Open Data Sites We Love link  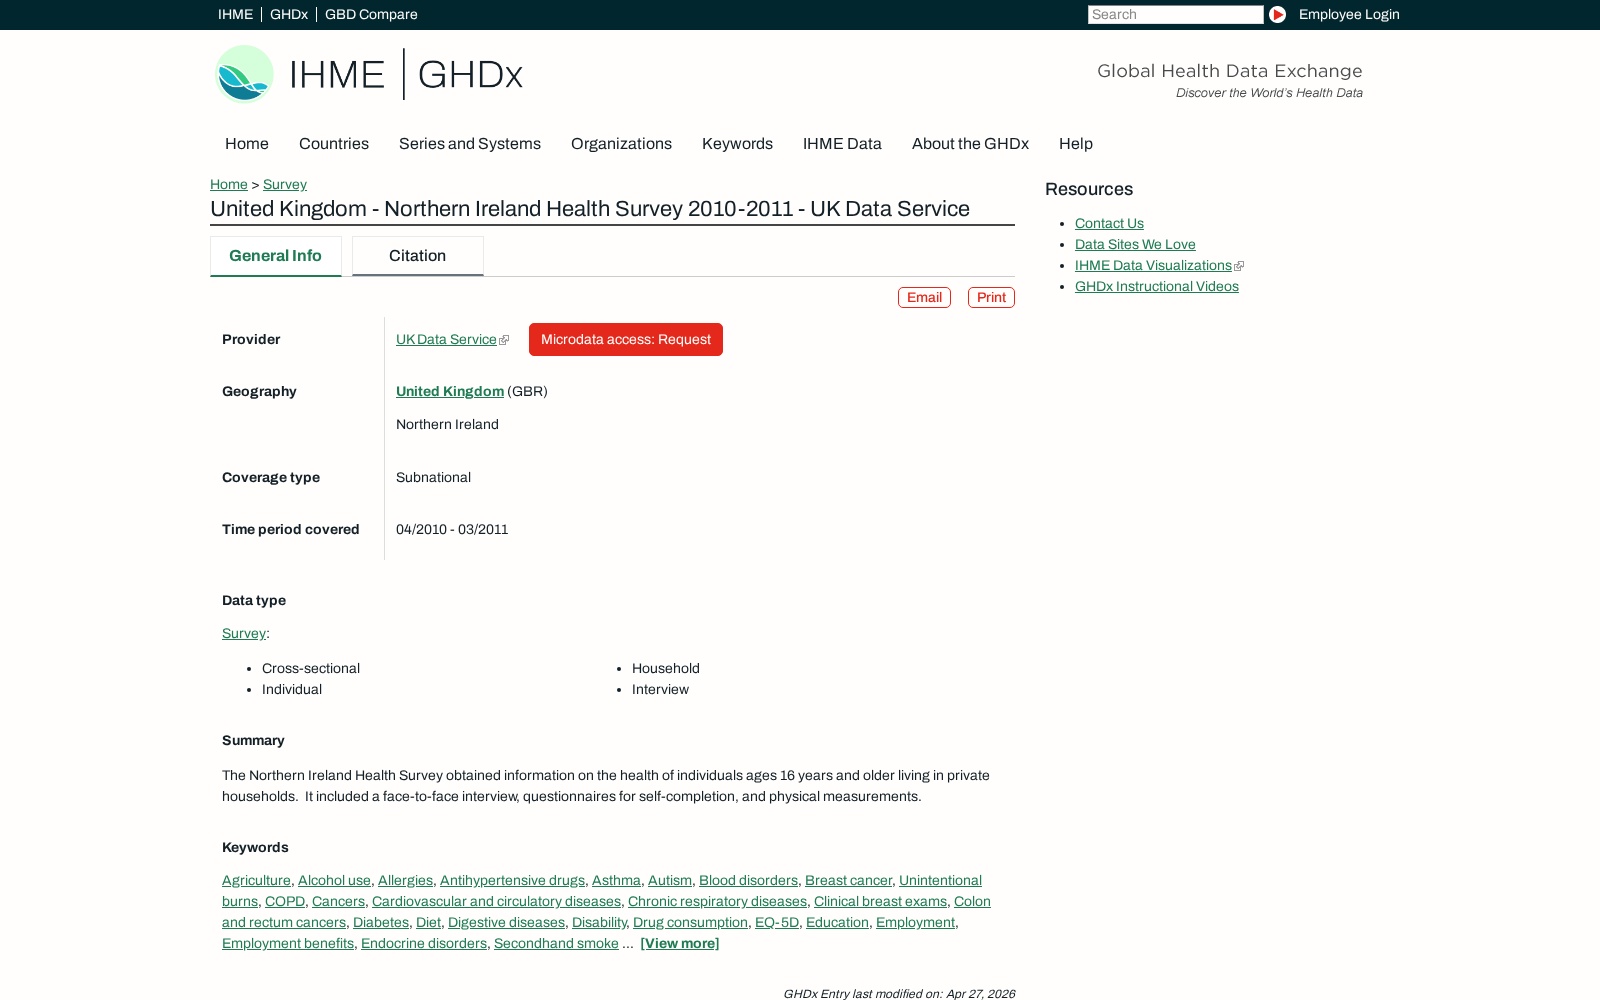[1135, 245]
